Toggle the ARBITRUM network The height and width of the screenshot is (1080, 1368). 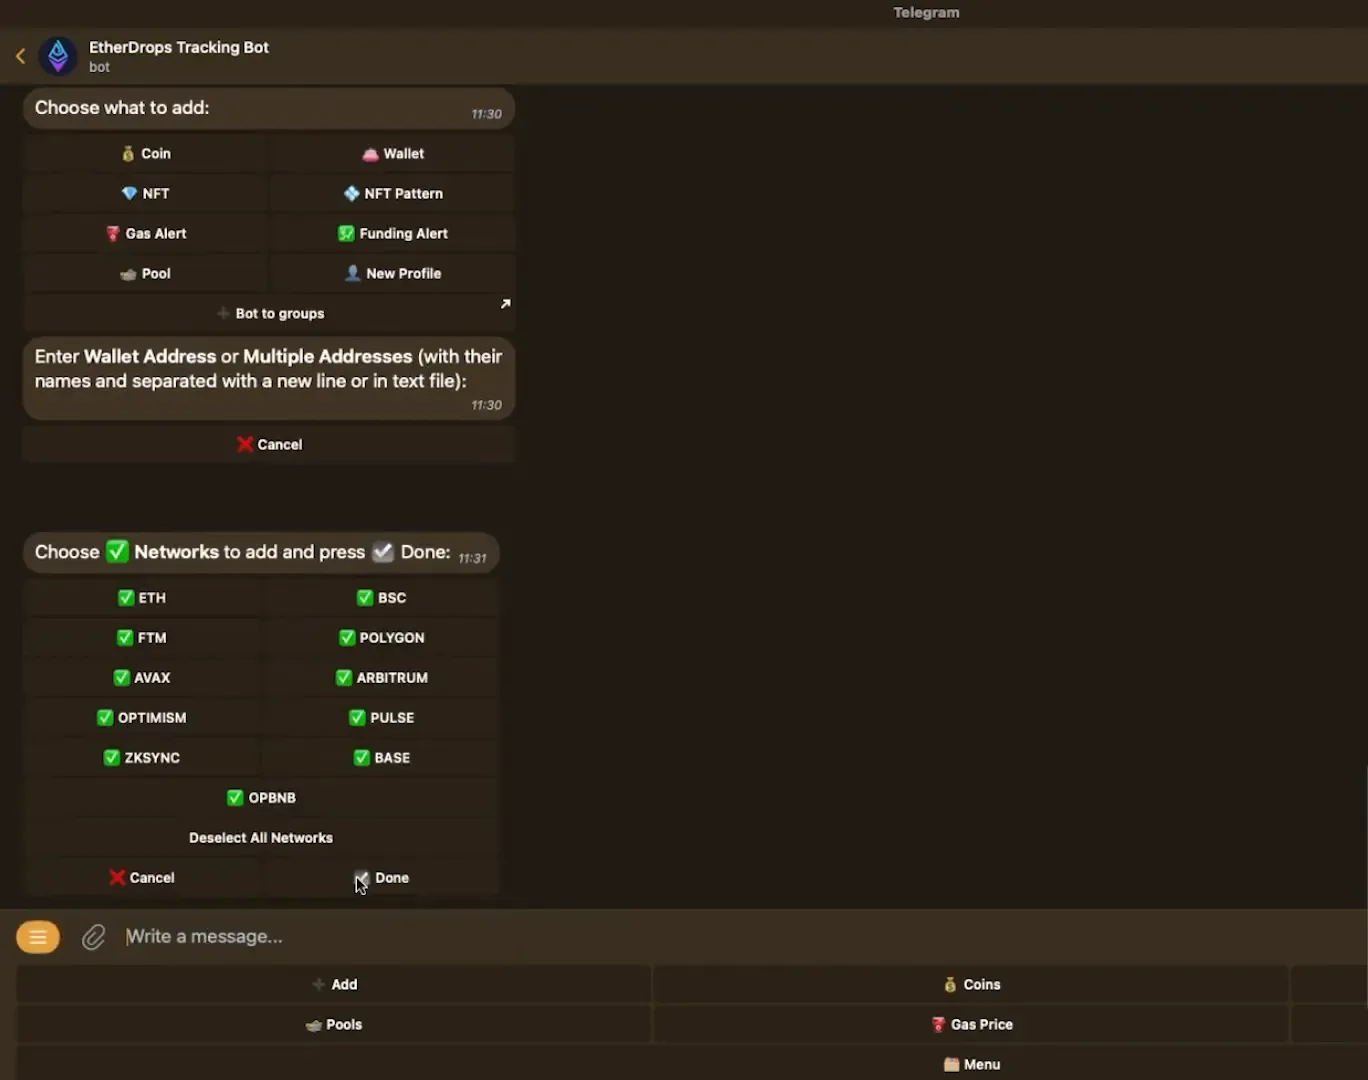(x=381, y=677)
